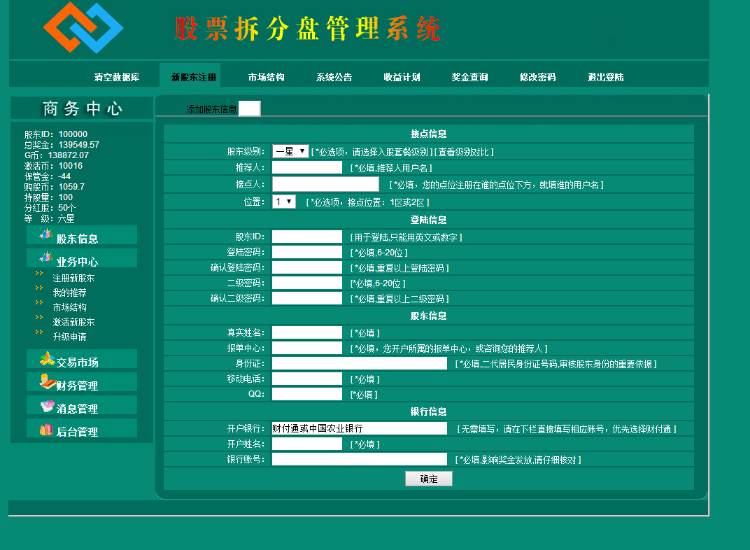750x550 pixels.
Task: Click the arrow bullet beside sidebar 市场结构
Action: [x=39, y=303]
